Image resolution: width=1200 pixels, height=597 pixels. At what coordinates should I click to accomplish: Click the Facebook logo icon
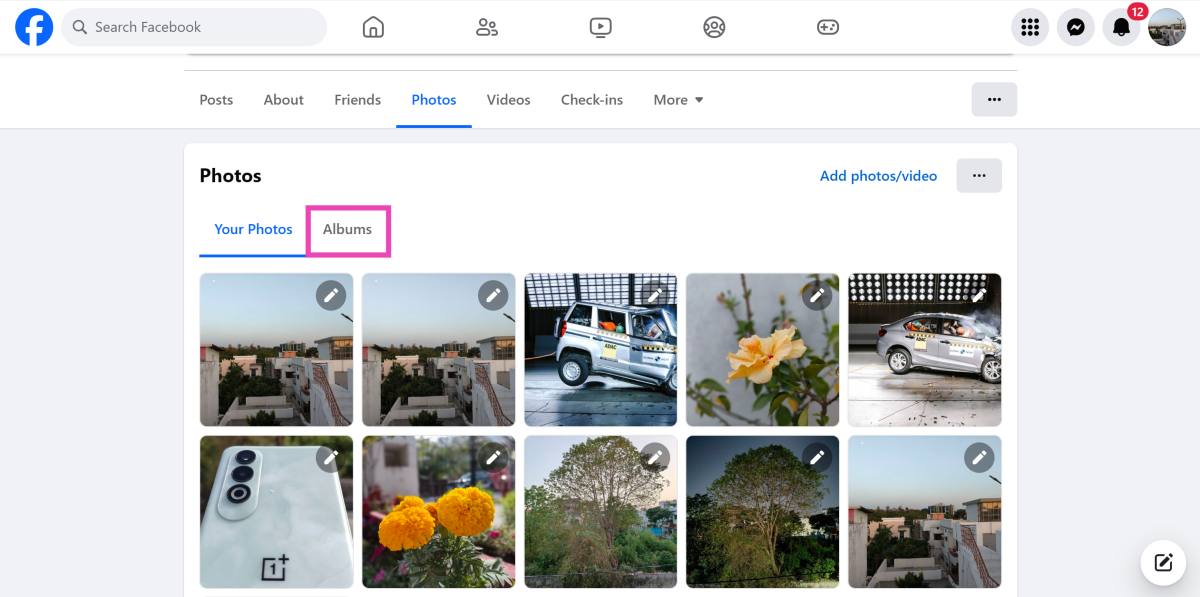tap(34, 27)
